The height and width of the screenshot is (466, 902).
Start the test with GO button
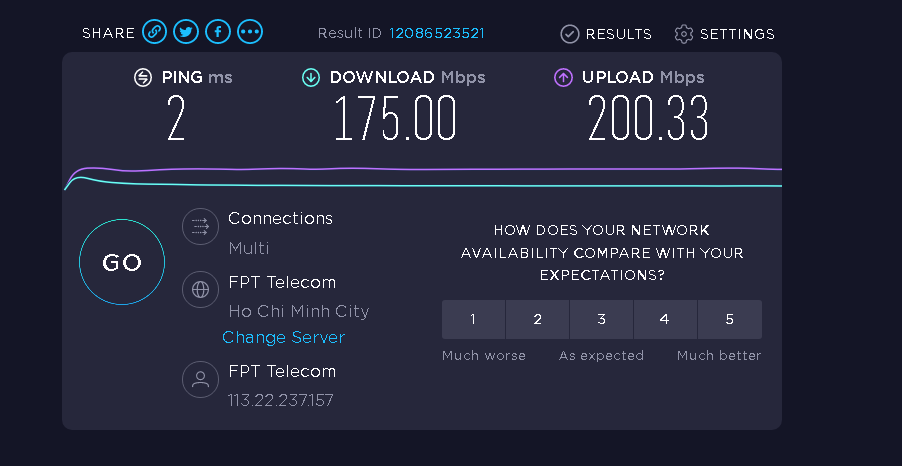(122, 262)
